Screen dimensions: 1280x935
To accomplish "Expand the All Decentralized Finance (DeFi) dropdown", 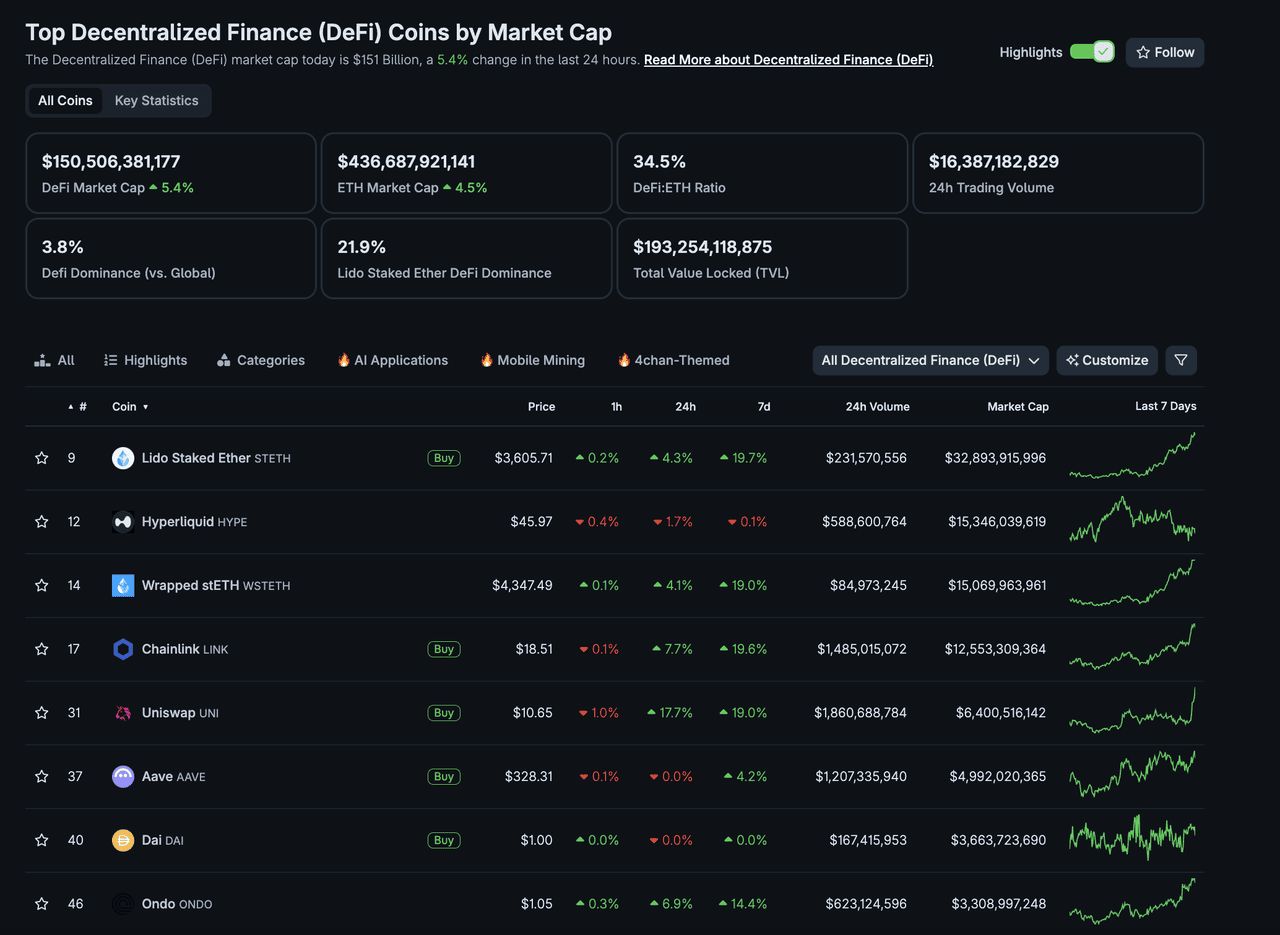I will [930, 360].
